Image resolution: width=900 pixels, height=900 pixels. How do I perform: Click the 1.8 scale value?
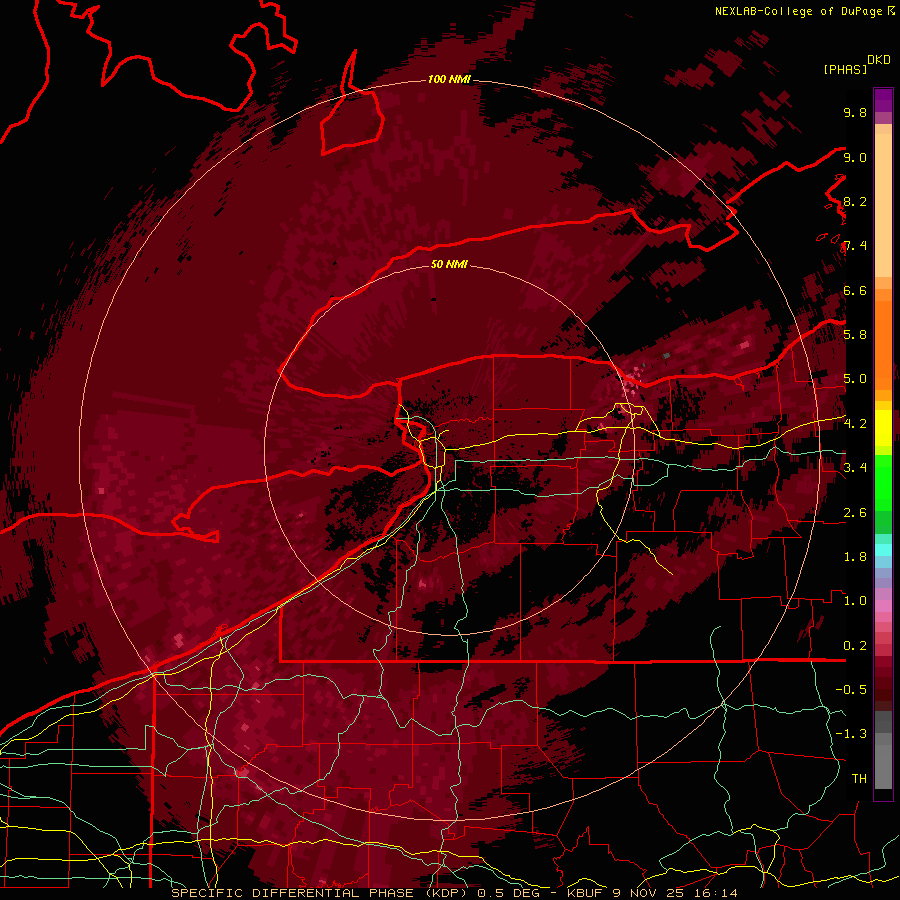pos(855,557)
